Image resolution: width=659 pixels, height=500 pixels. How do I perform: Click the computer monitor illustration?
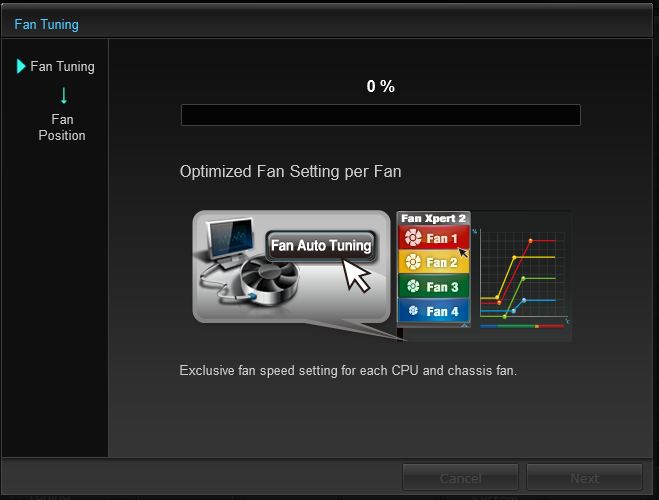click(230, 241)
